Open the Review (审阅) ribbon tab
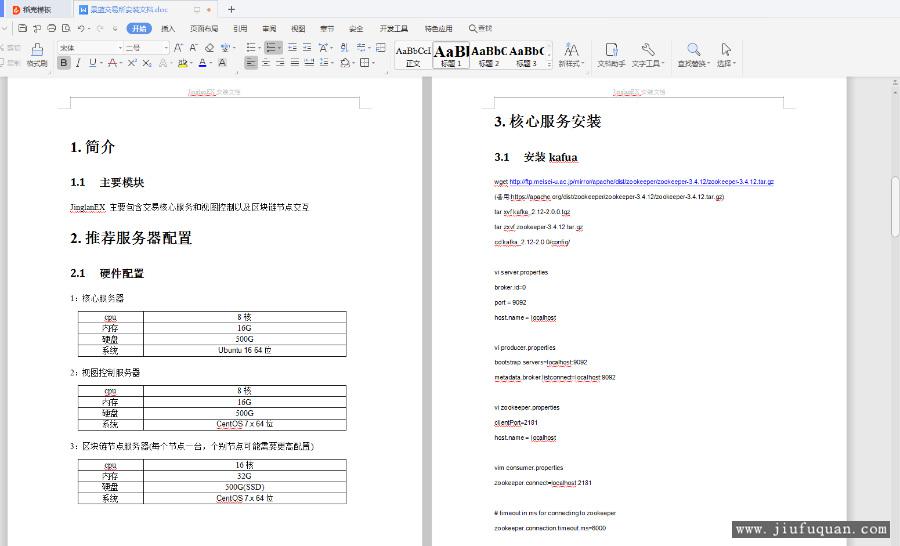 pyautogui.click(x=269, y=28)
